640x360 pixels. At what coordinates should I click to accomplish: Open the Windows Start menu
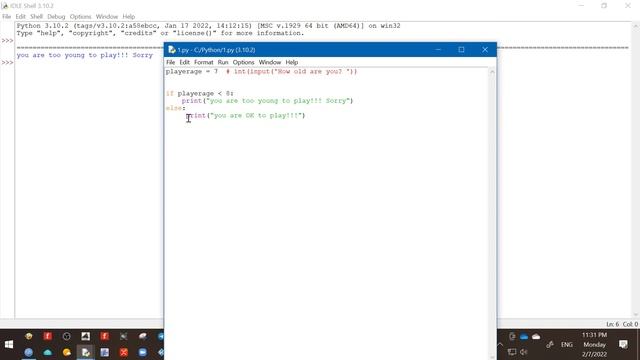coord(9,344)
